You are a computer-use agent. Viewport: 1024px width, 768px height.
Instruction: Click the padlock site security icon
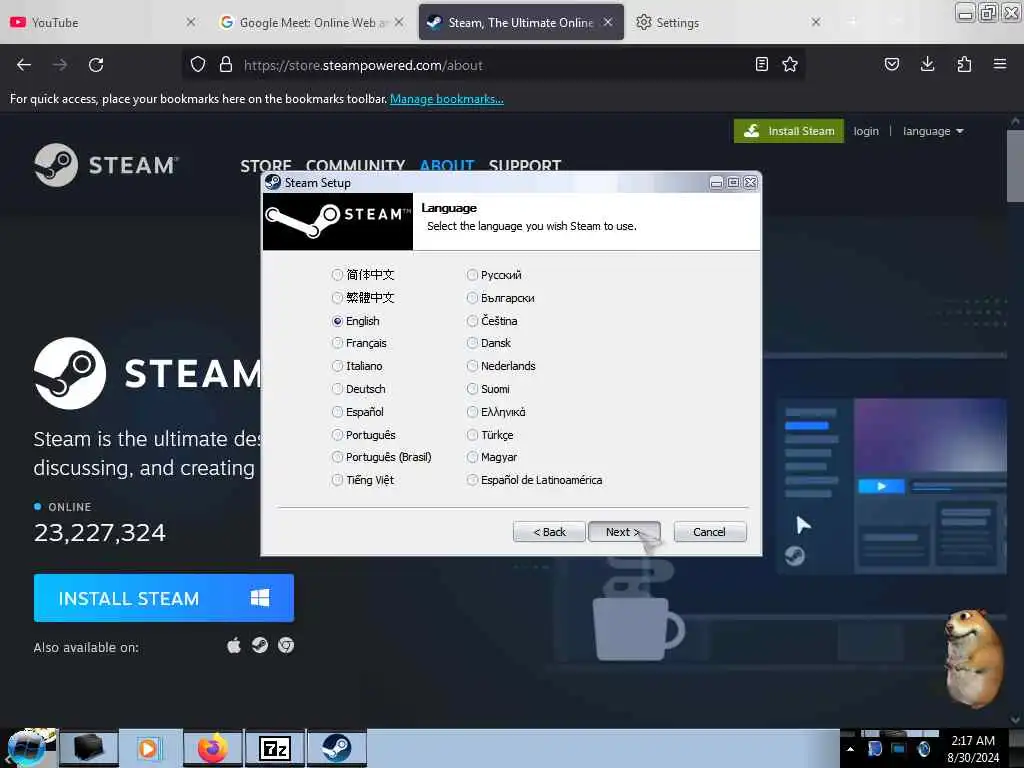(x=226, y=65)
